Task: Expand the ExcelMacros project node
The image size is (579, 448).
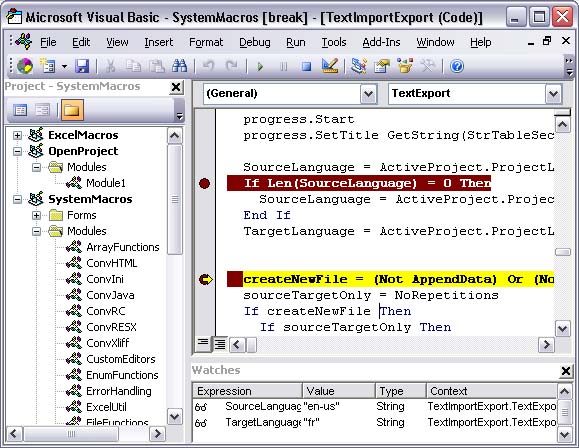Action: point(17,135)
